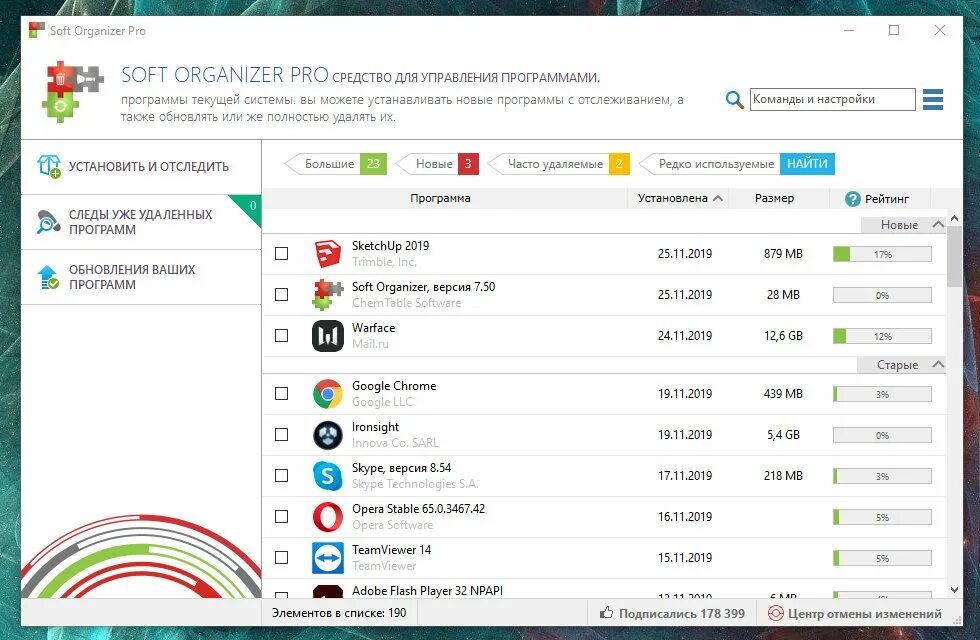Click the undo center lifebuoy icon
Screen dimensions: 980x640
point(776,613)
